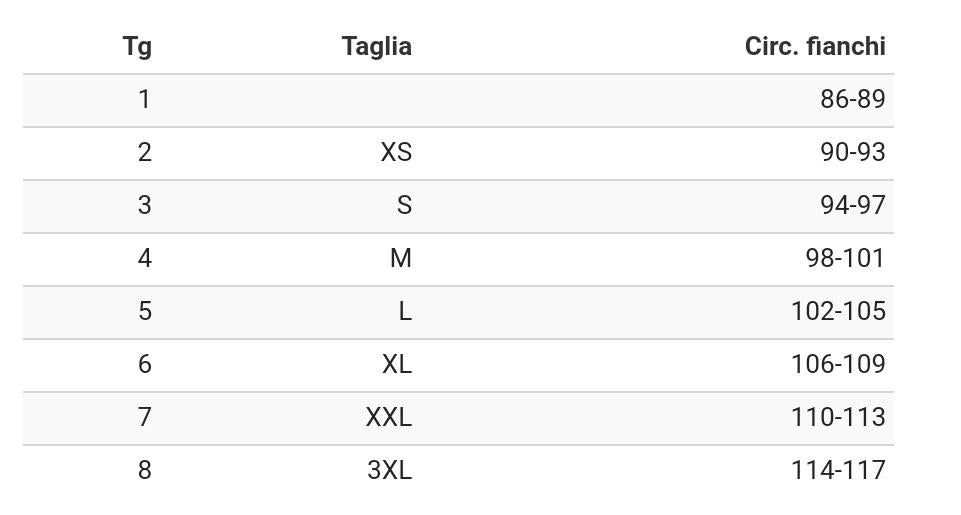Screen dimensions: 961x515
Task: Click the Taglia column header
Action: [376, 46]
